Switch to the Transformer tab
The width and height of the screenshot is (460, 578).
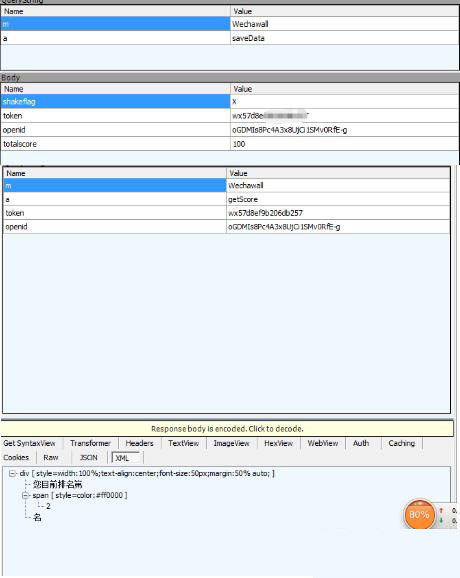(90, 443)
